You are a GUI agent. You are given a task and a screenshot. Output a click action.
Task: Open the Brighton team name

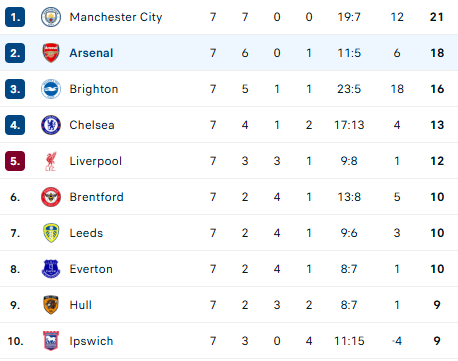point(94,89)
